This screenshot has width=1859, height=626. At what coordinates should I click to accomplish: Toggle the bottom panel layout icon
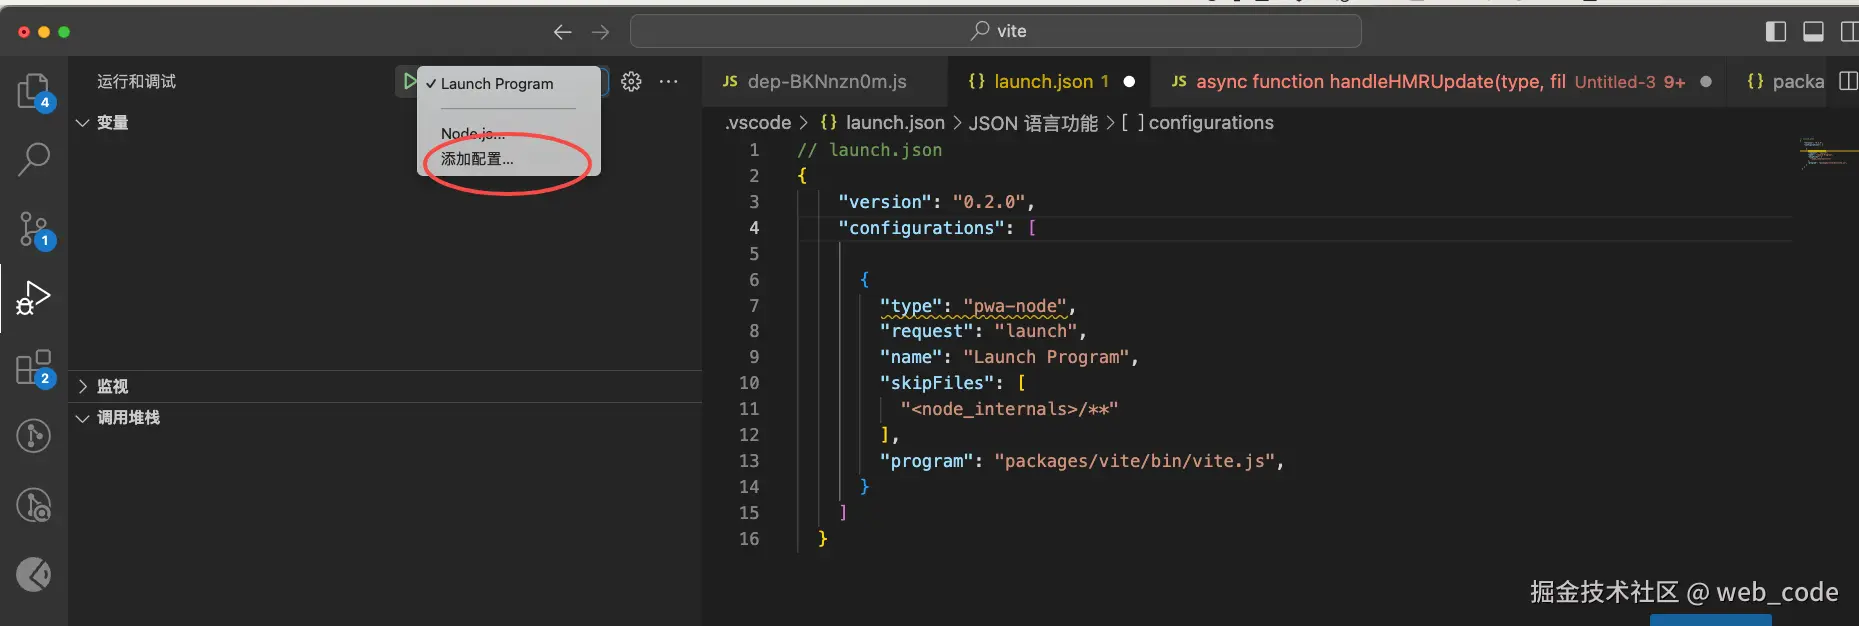(x=1813, y=32)
